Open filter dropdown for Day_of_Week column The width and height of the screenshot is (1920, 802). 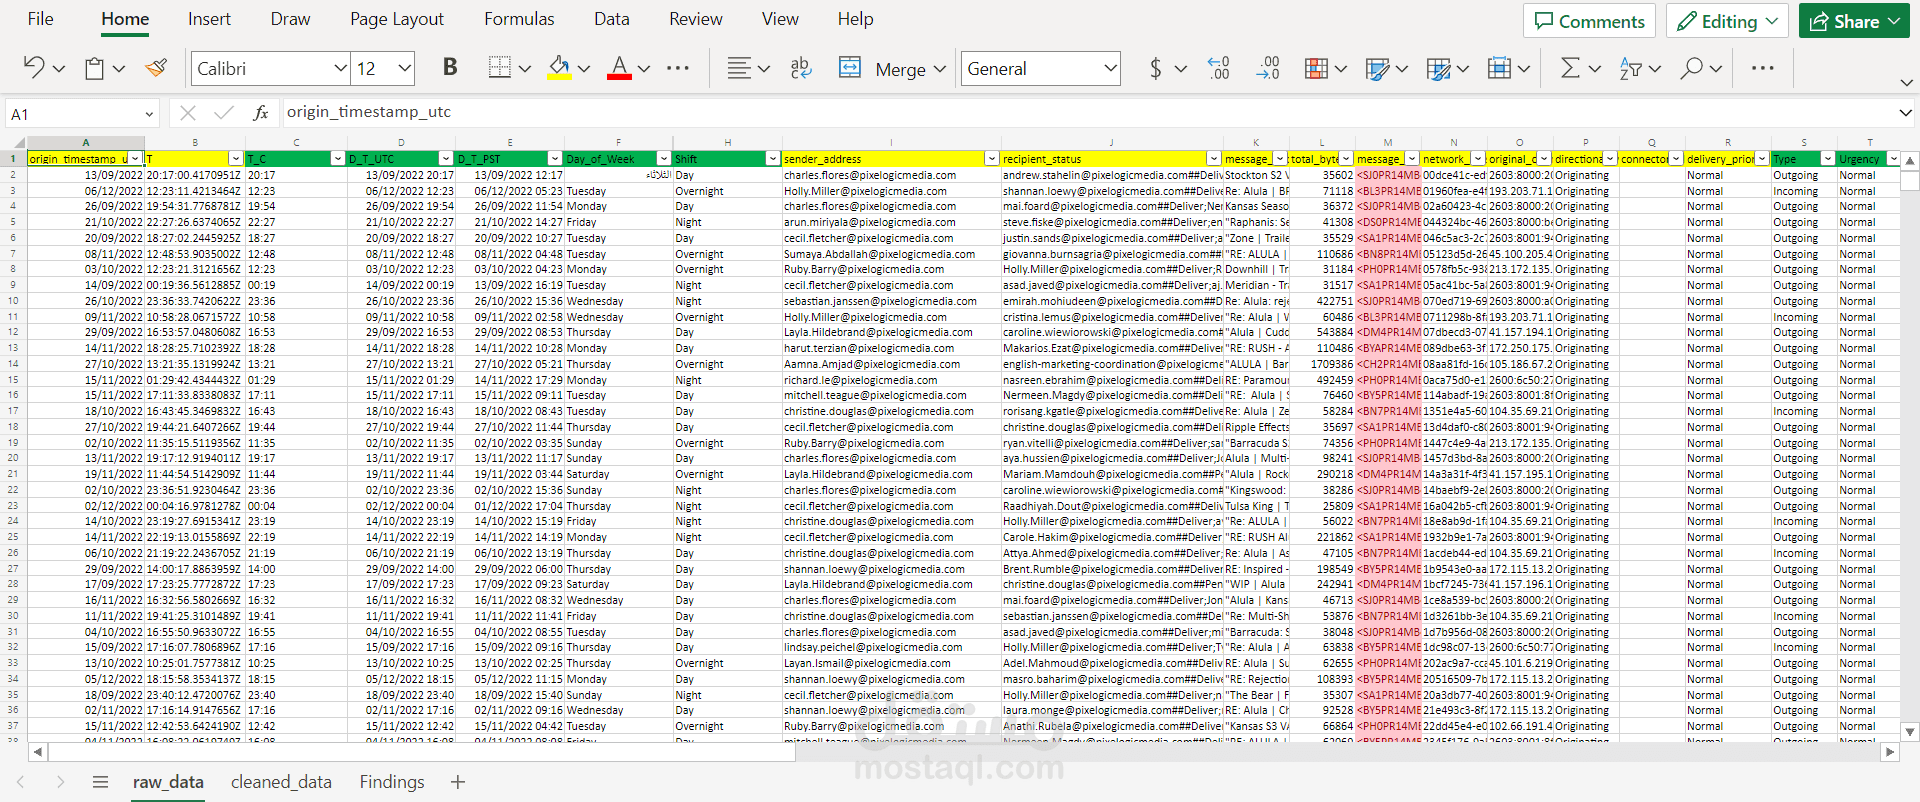(x=663, y=159)
